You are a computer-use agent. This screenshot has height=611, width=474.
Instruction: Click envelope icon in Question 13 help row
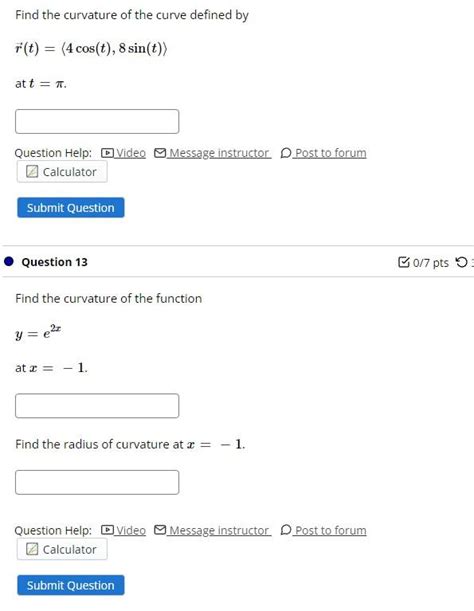(160, 530)
